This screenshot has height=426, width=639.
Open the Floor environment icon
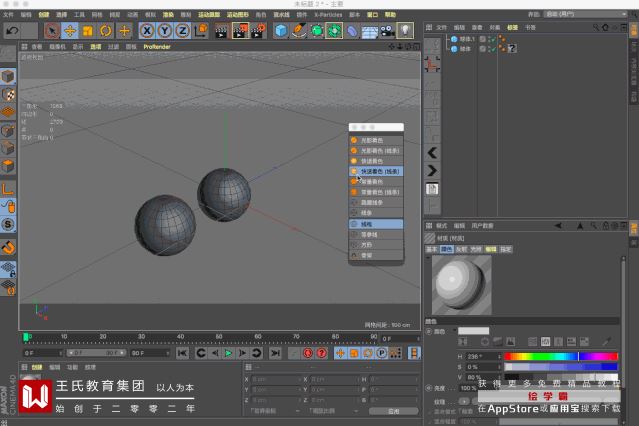(x=370, y=31)
